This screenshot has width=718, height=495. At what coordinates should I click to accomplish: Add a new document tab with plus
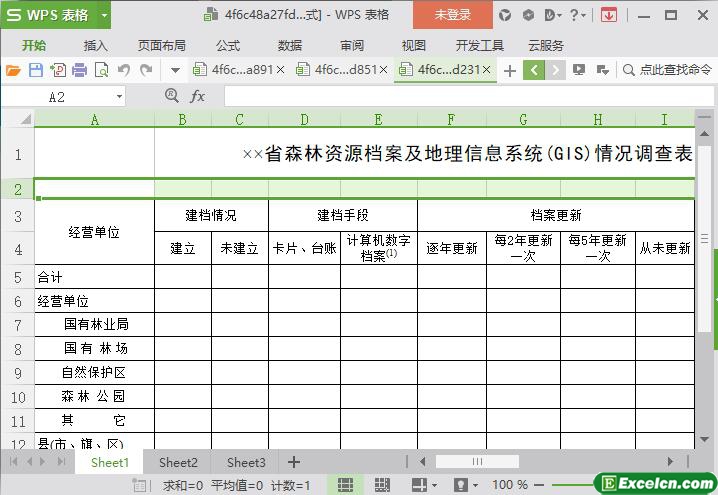point(510,71)
